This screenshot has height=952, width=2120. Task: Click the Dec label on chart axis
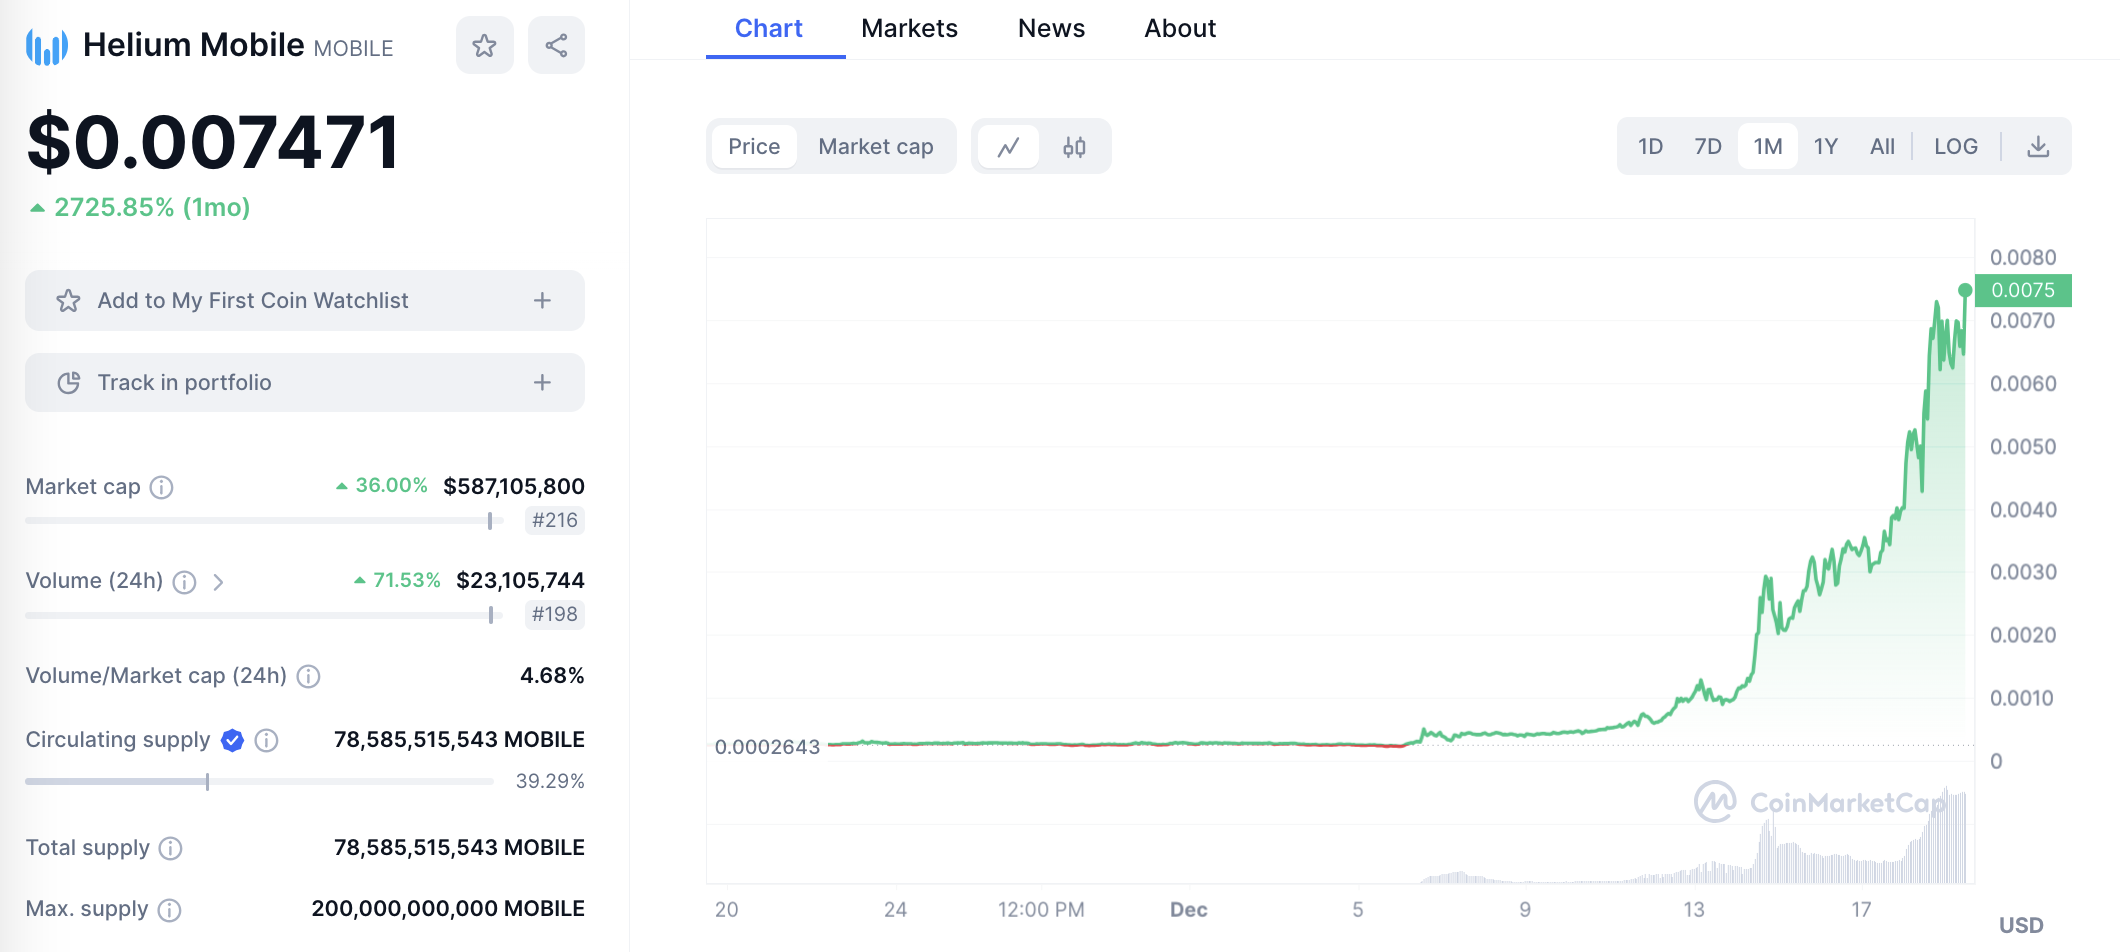tap(1189, 910)
